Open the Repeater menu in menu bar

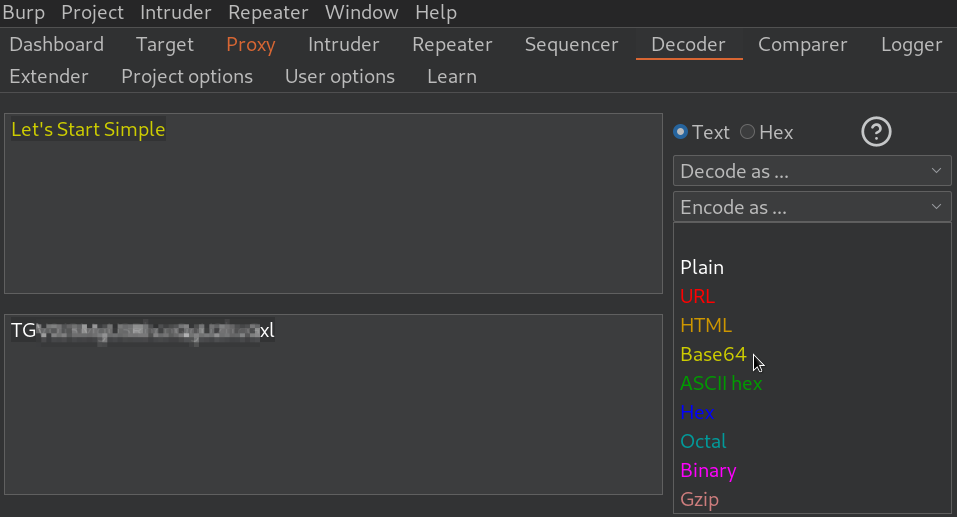tap(268, 12)
